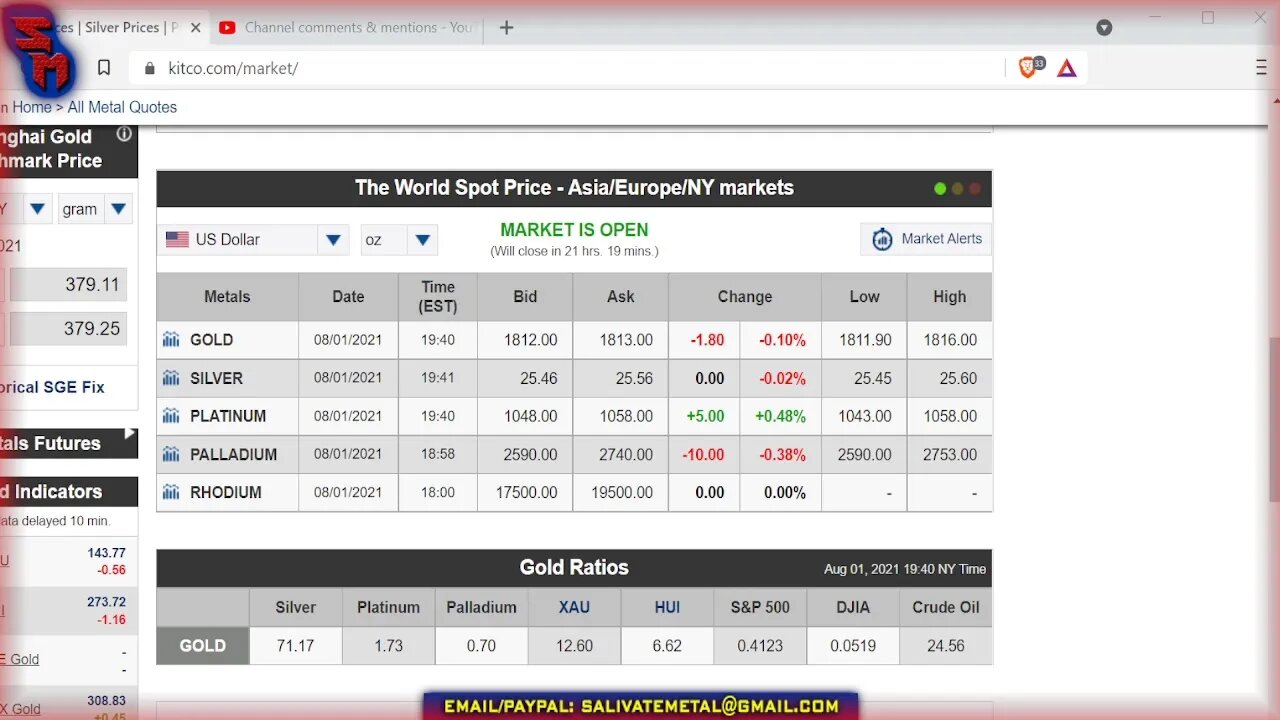Click the Brave Shields lion icon
The height and width of the screenshot is (720, 1280).
[1029, 68]
